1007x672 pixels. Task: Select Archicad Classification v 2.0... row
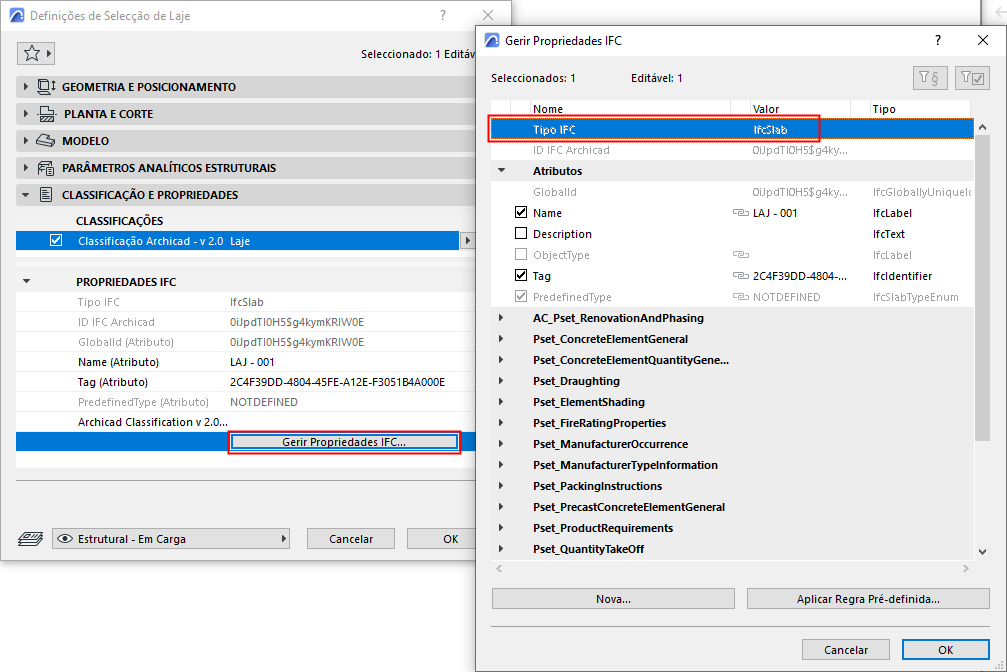coord(245,421)
